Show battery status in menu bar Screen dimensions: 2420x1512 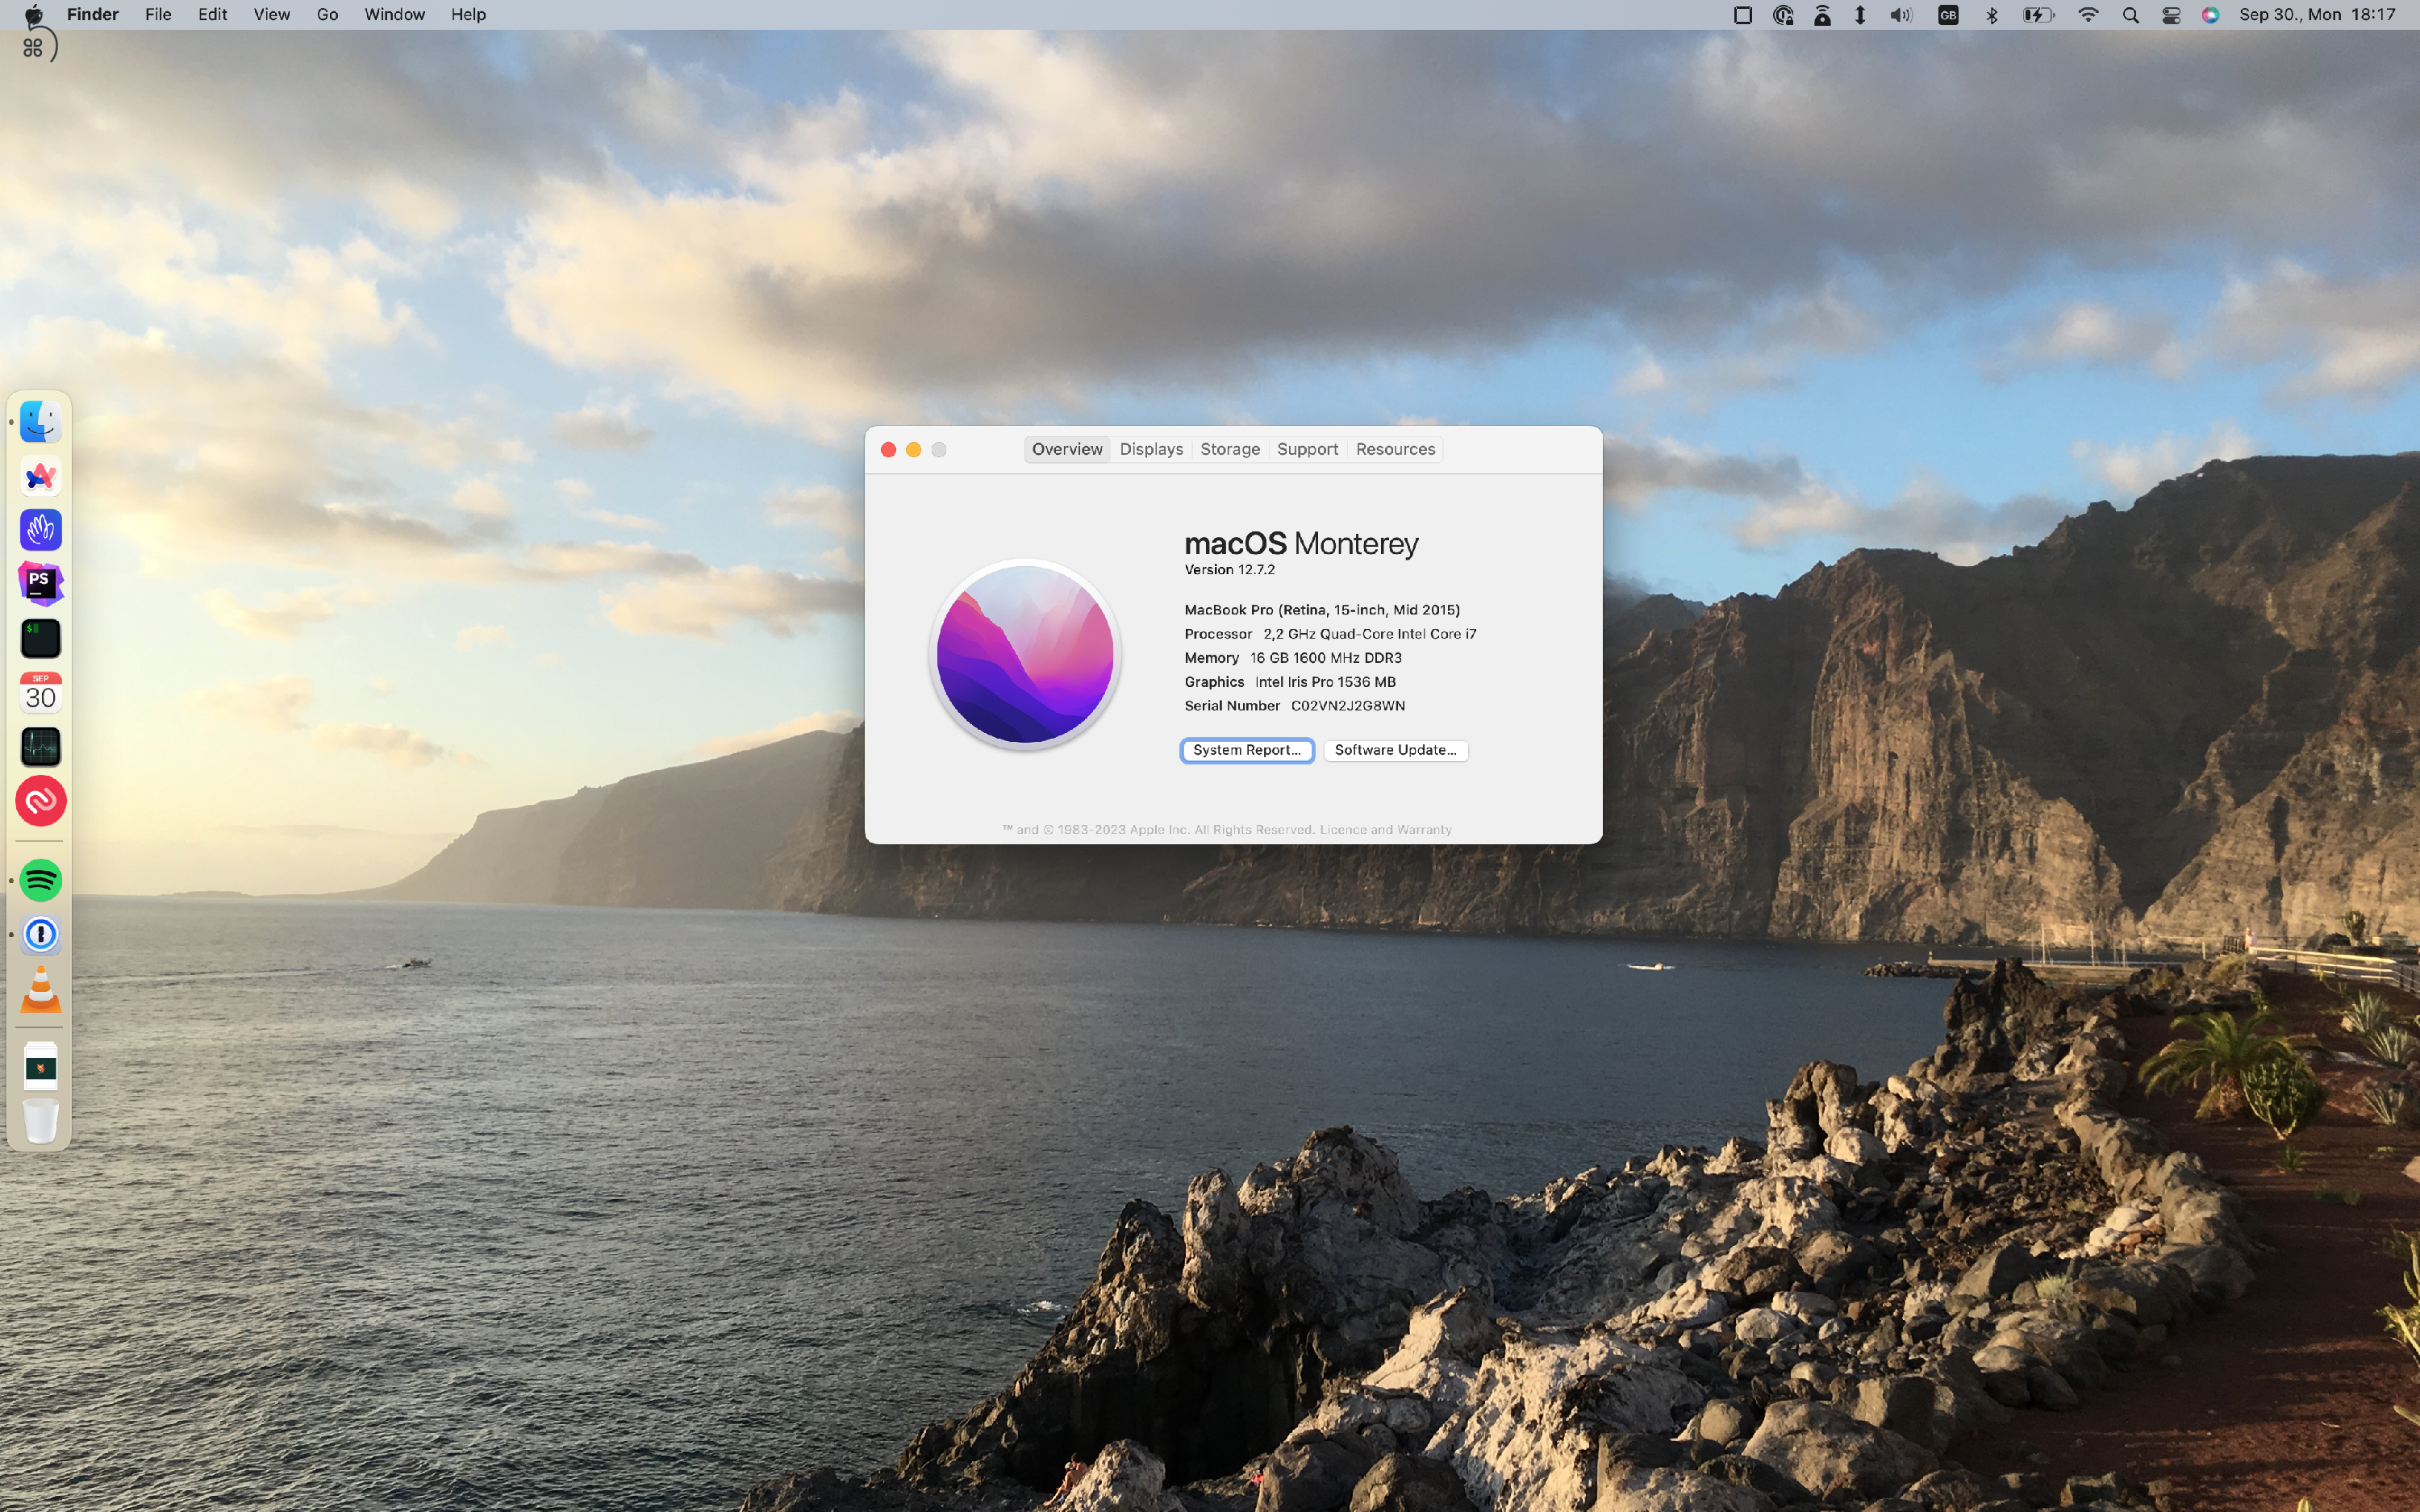(x=2038, y=15)
